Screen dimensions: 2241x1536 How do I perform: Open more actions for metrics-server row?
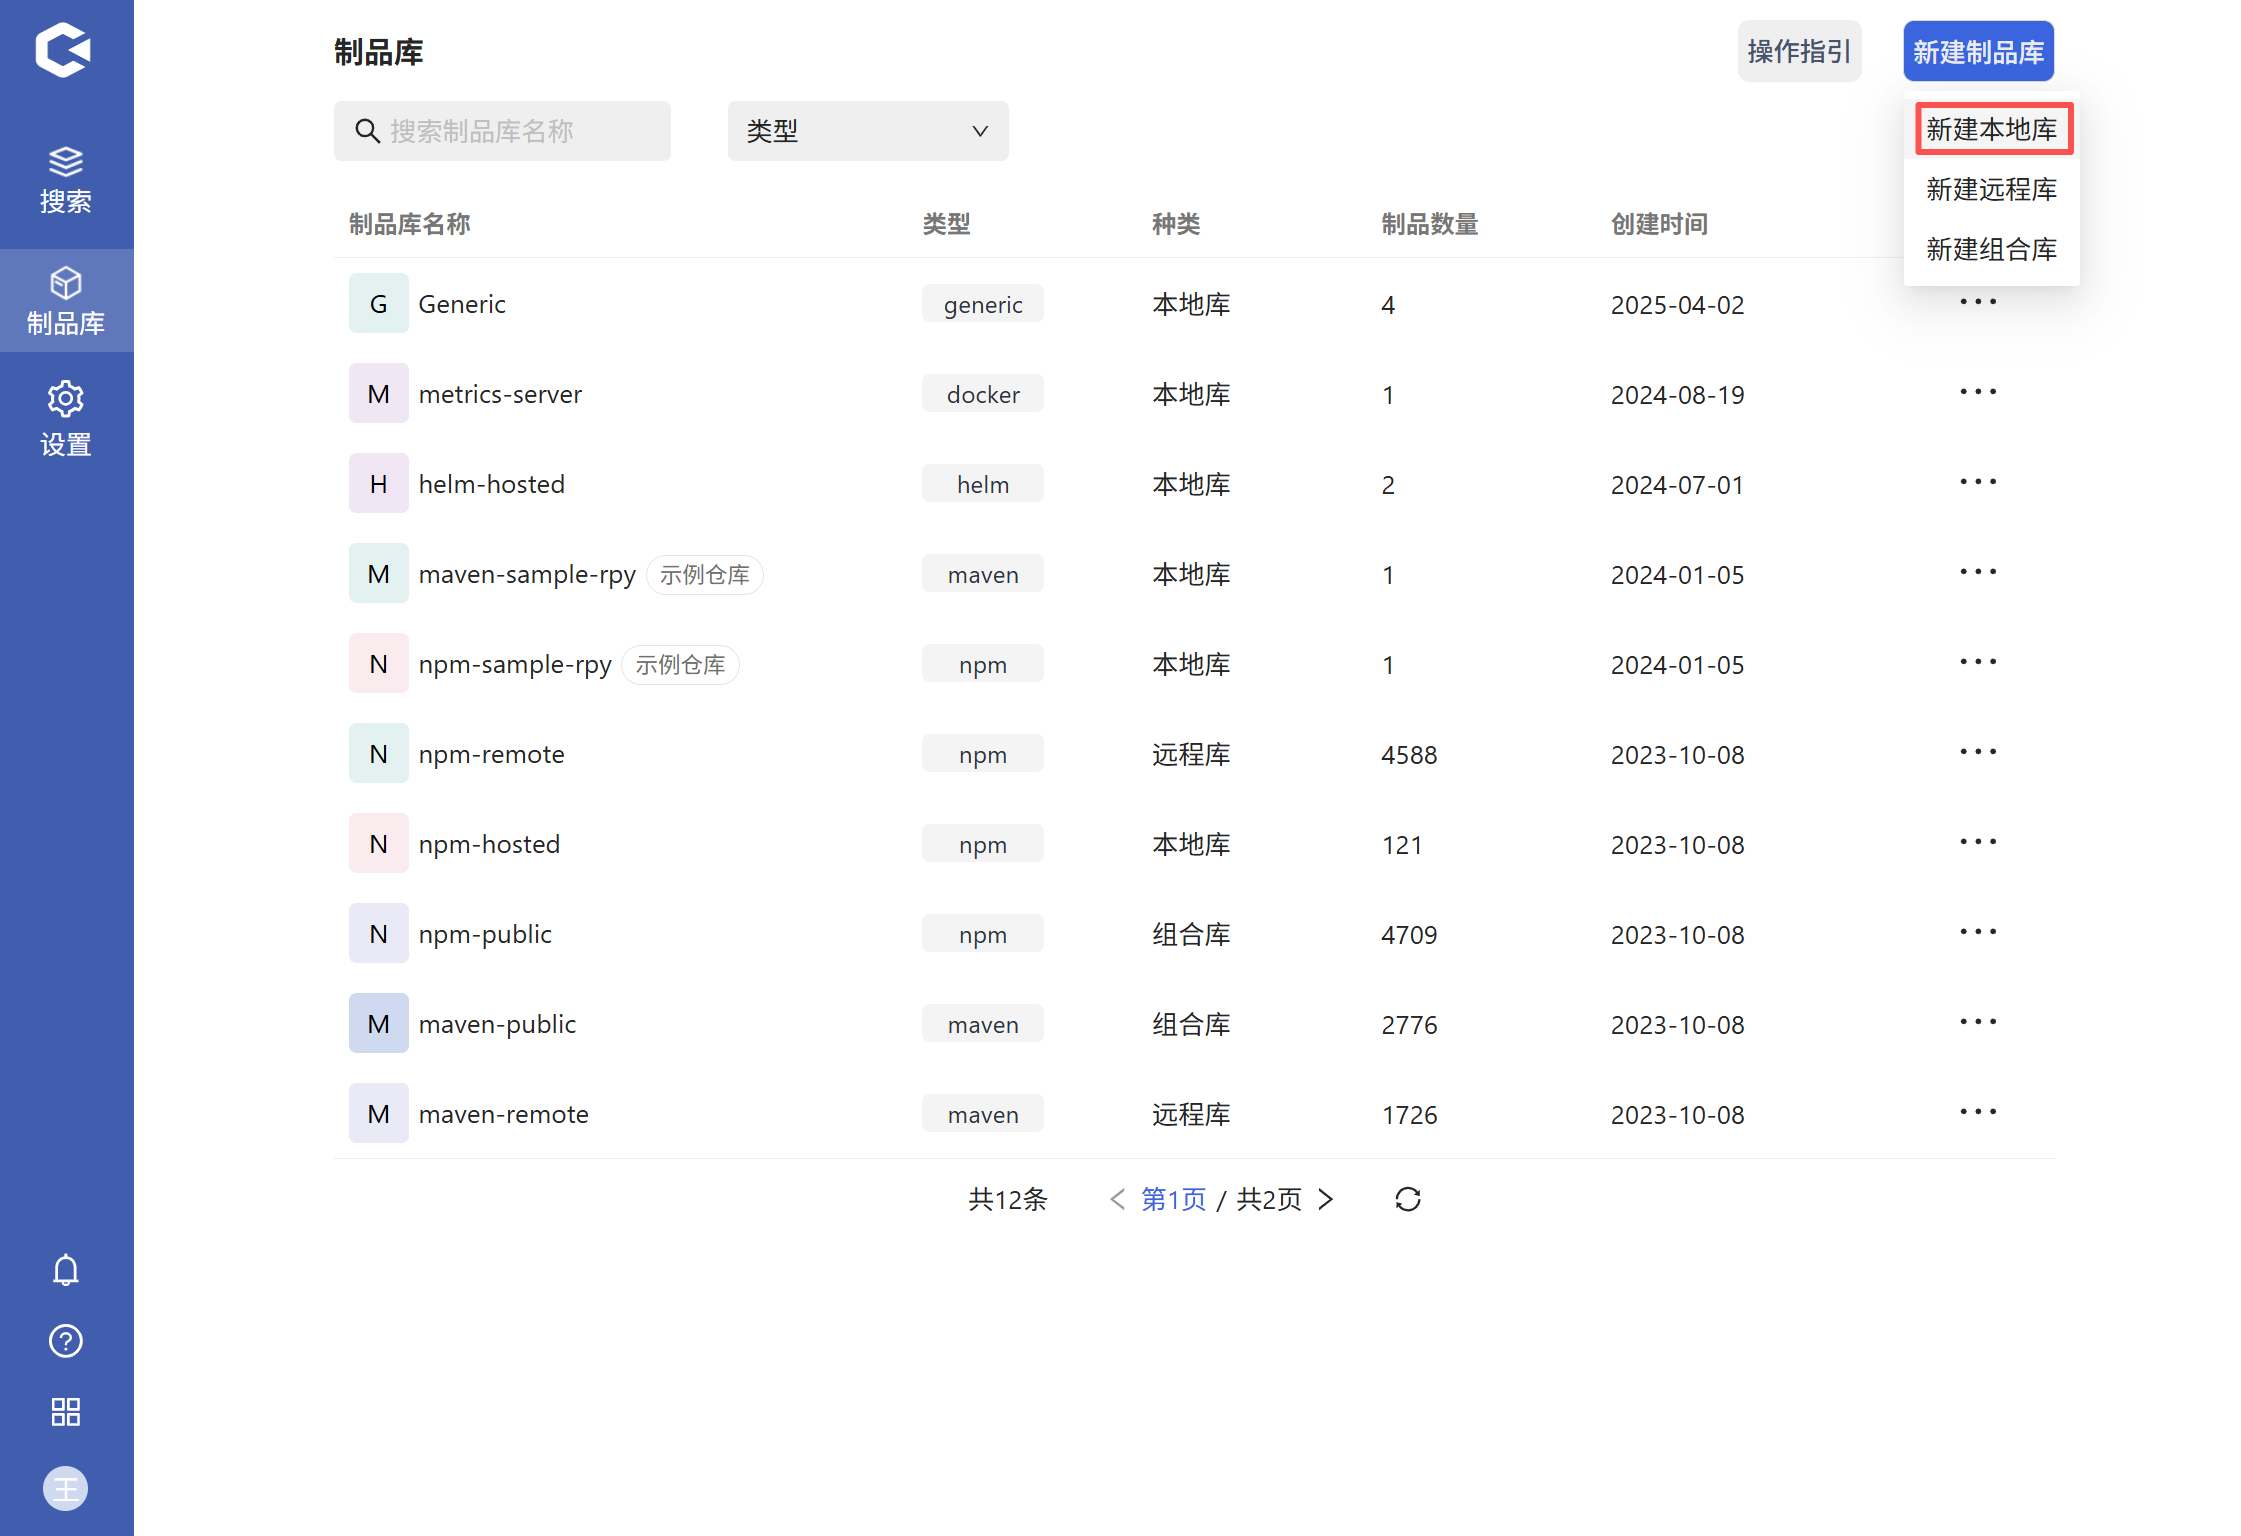click(1977, 393)
